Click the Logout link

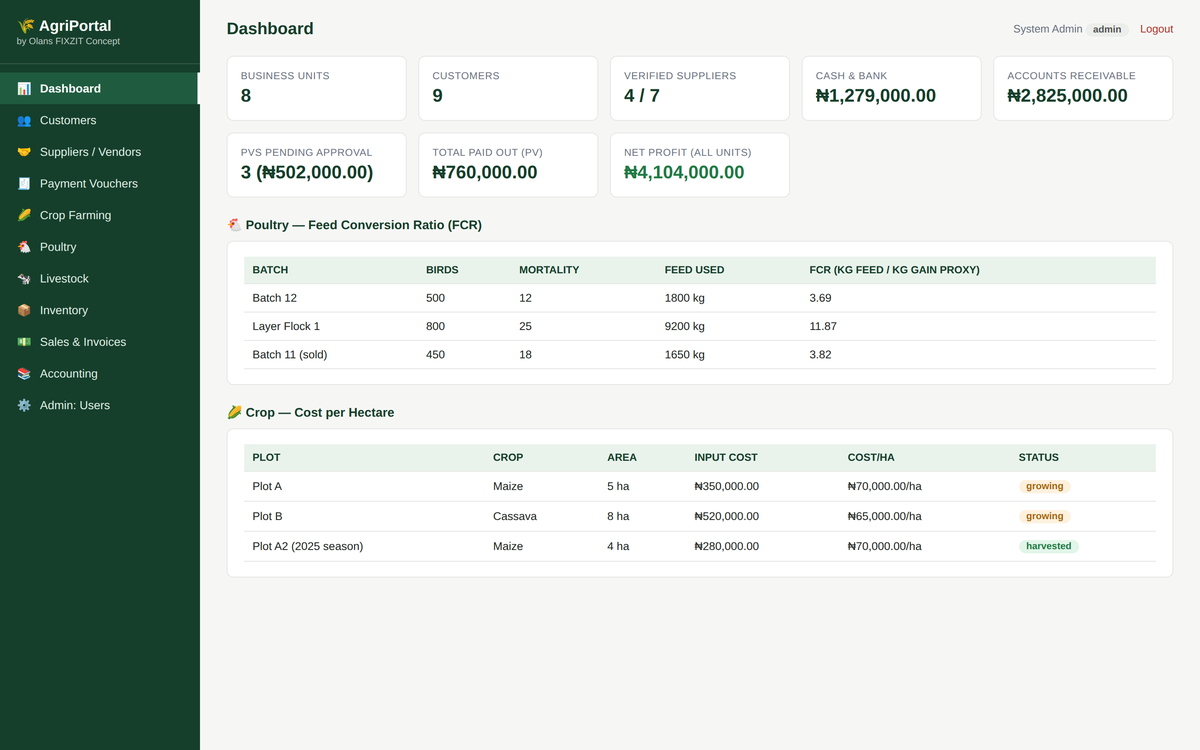pyautogui.click(x=1156, y=29)
